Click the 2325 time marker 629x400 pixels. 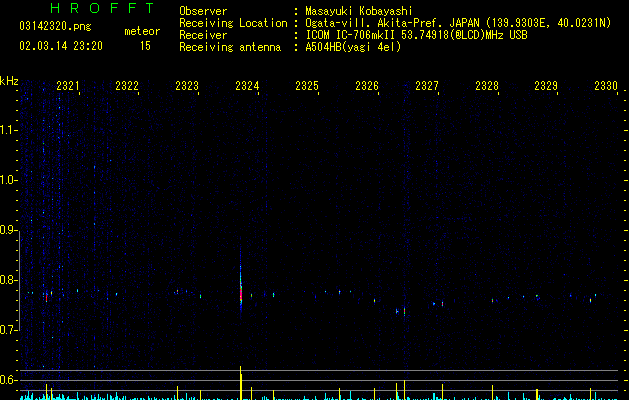click(307, 86)
